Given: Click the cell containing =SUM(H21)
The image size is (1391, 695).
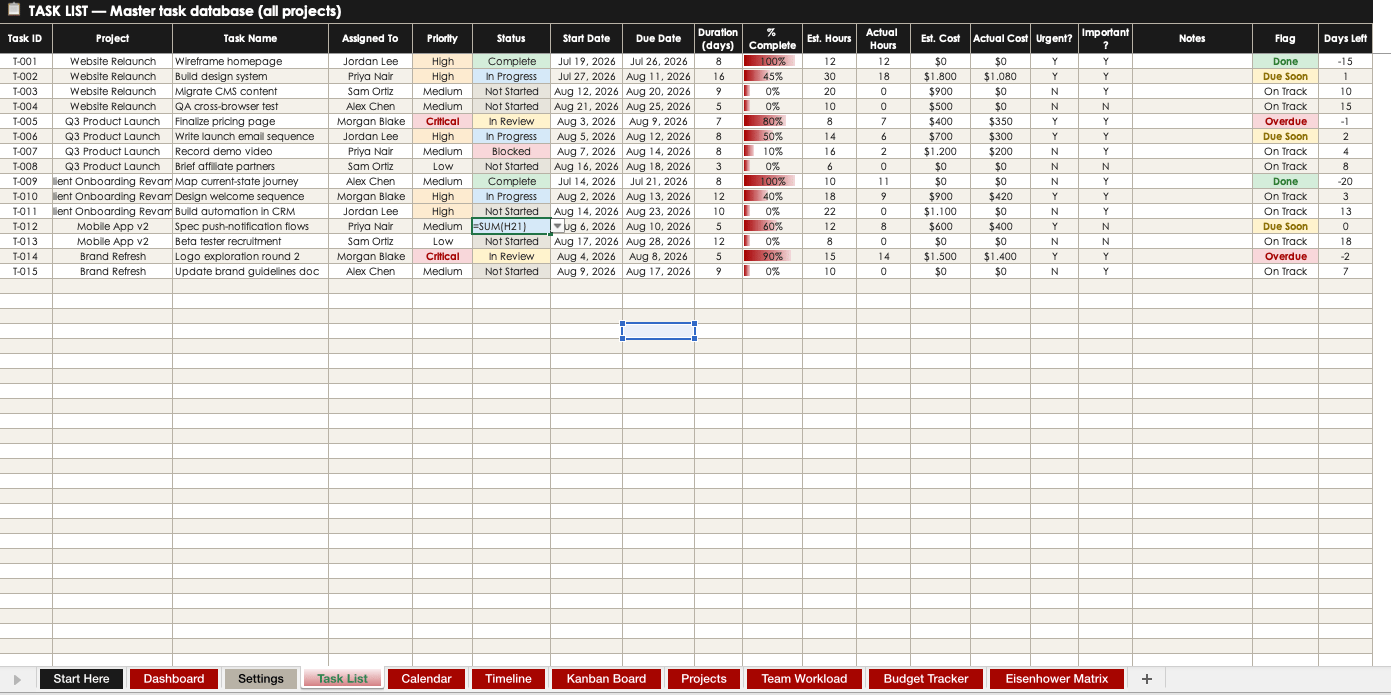Looking at the screenshot, I should 511,227.
